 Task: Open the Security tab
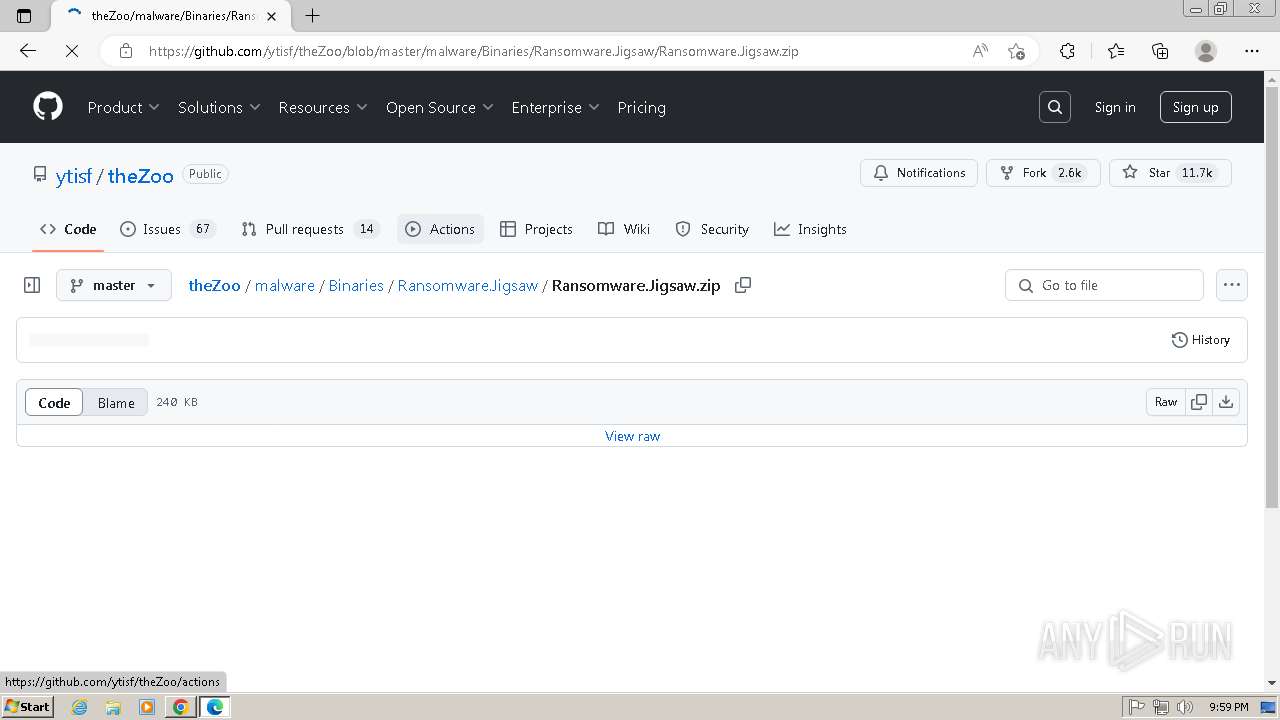pyautogui.click(x=712, y=229)
